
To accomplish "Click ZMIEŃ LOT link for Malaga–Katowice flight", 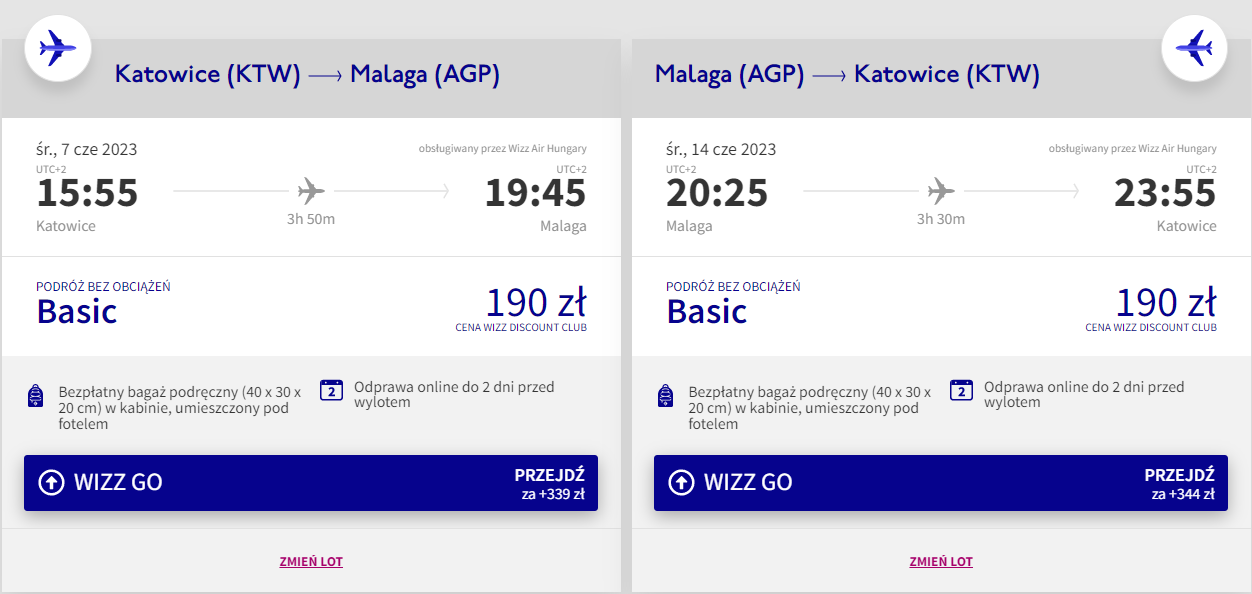I will pyautogui.click(x=941, y=562).
